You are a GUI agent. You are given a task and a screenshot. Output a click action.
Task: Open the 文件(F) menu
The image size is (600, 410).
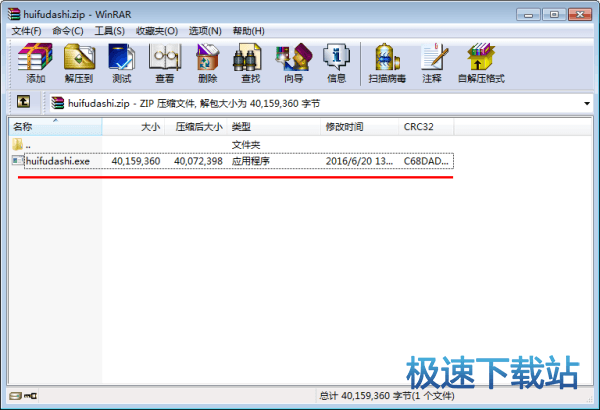point(26,31)
